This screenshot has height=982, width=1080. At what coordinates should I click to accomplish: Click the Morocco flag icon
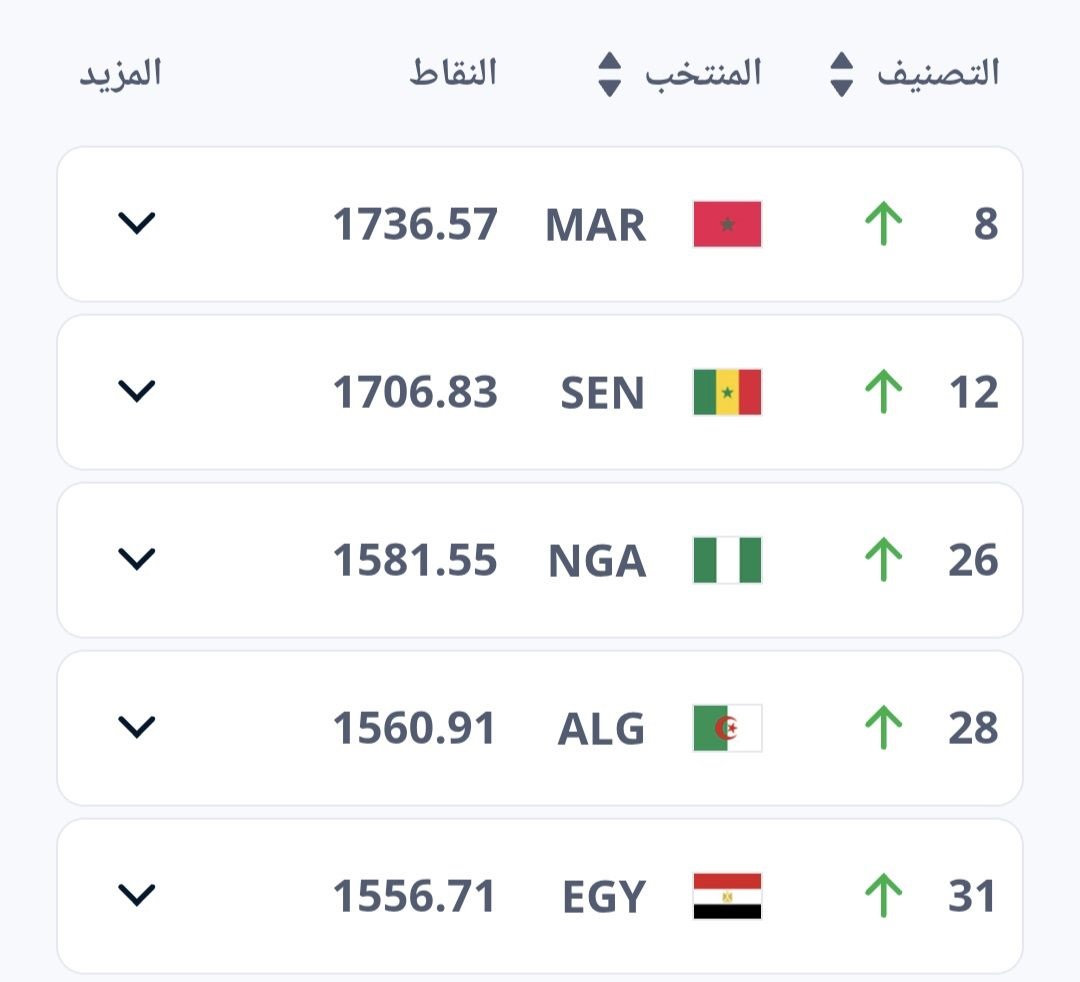pyautogui.click(x=727, y=224)
